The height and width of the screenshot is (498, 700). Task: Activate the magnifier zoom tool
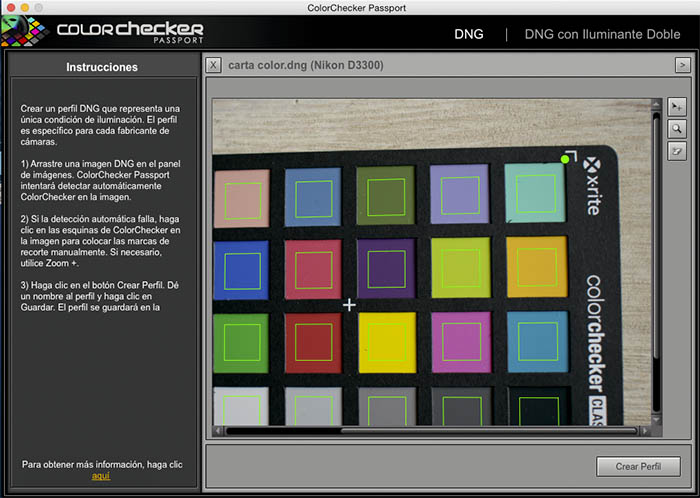tap(677, 129)
